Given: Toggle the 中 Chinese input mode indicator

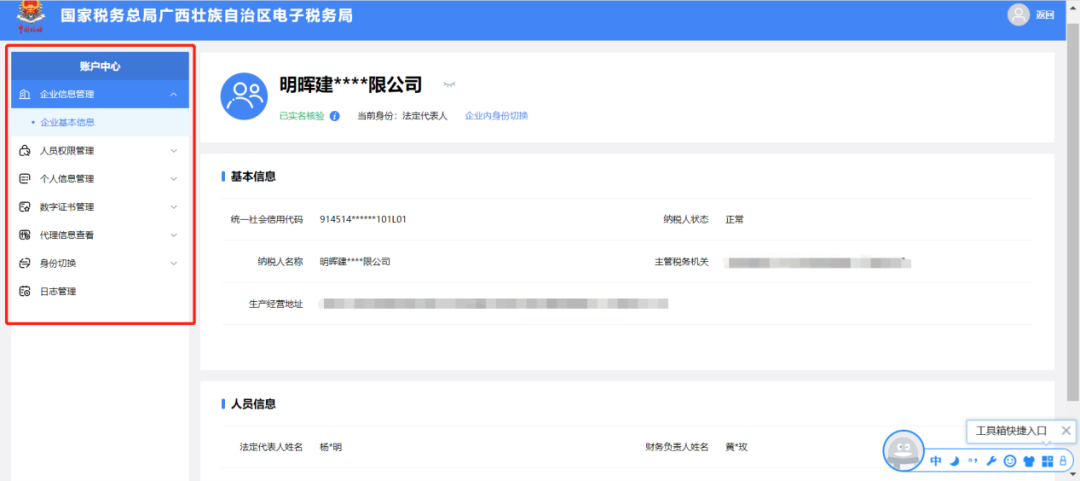Looking at the screenshot, I should coord(936,461).
